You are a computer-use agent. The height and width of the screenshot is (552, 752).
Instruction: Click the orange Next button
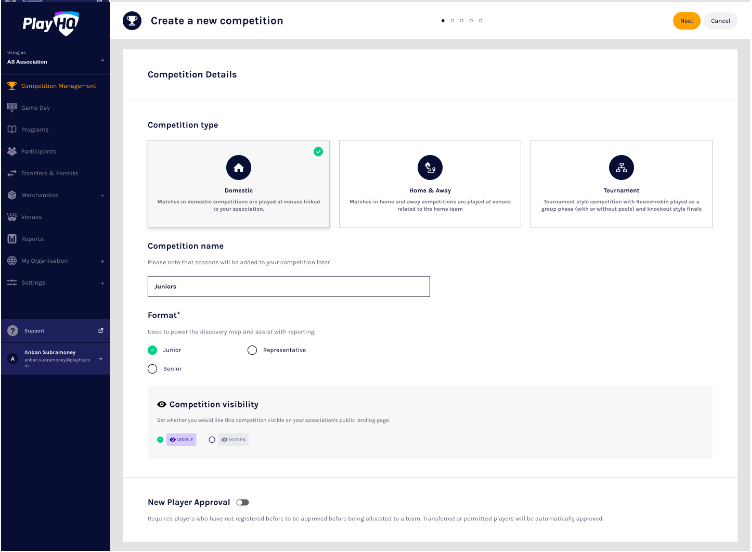click(686, 21)
